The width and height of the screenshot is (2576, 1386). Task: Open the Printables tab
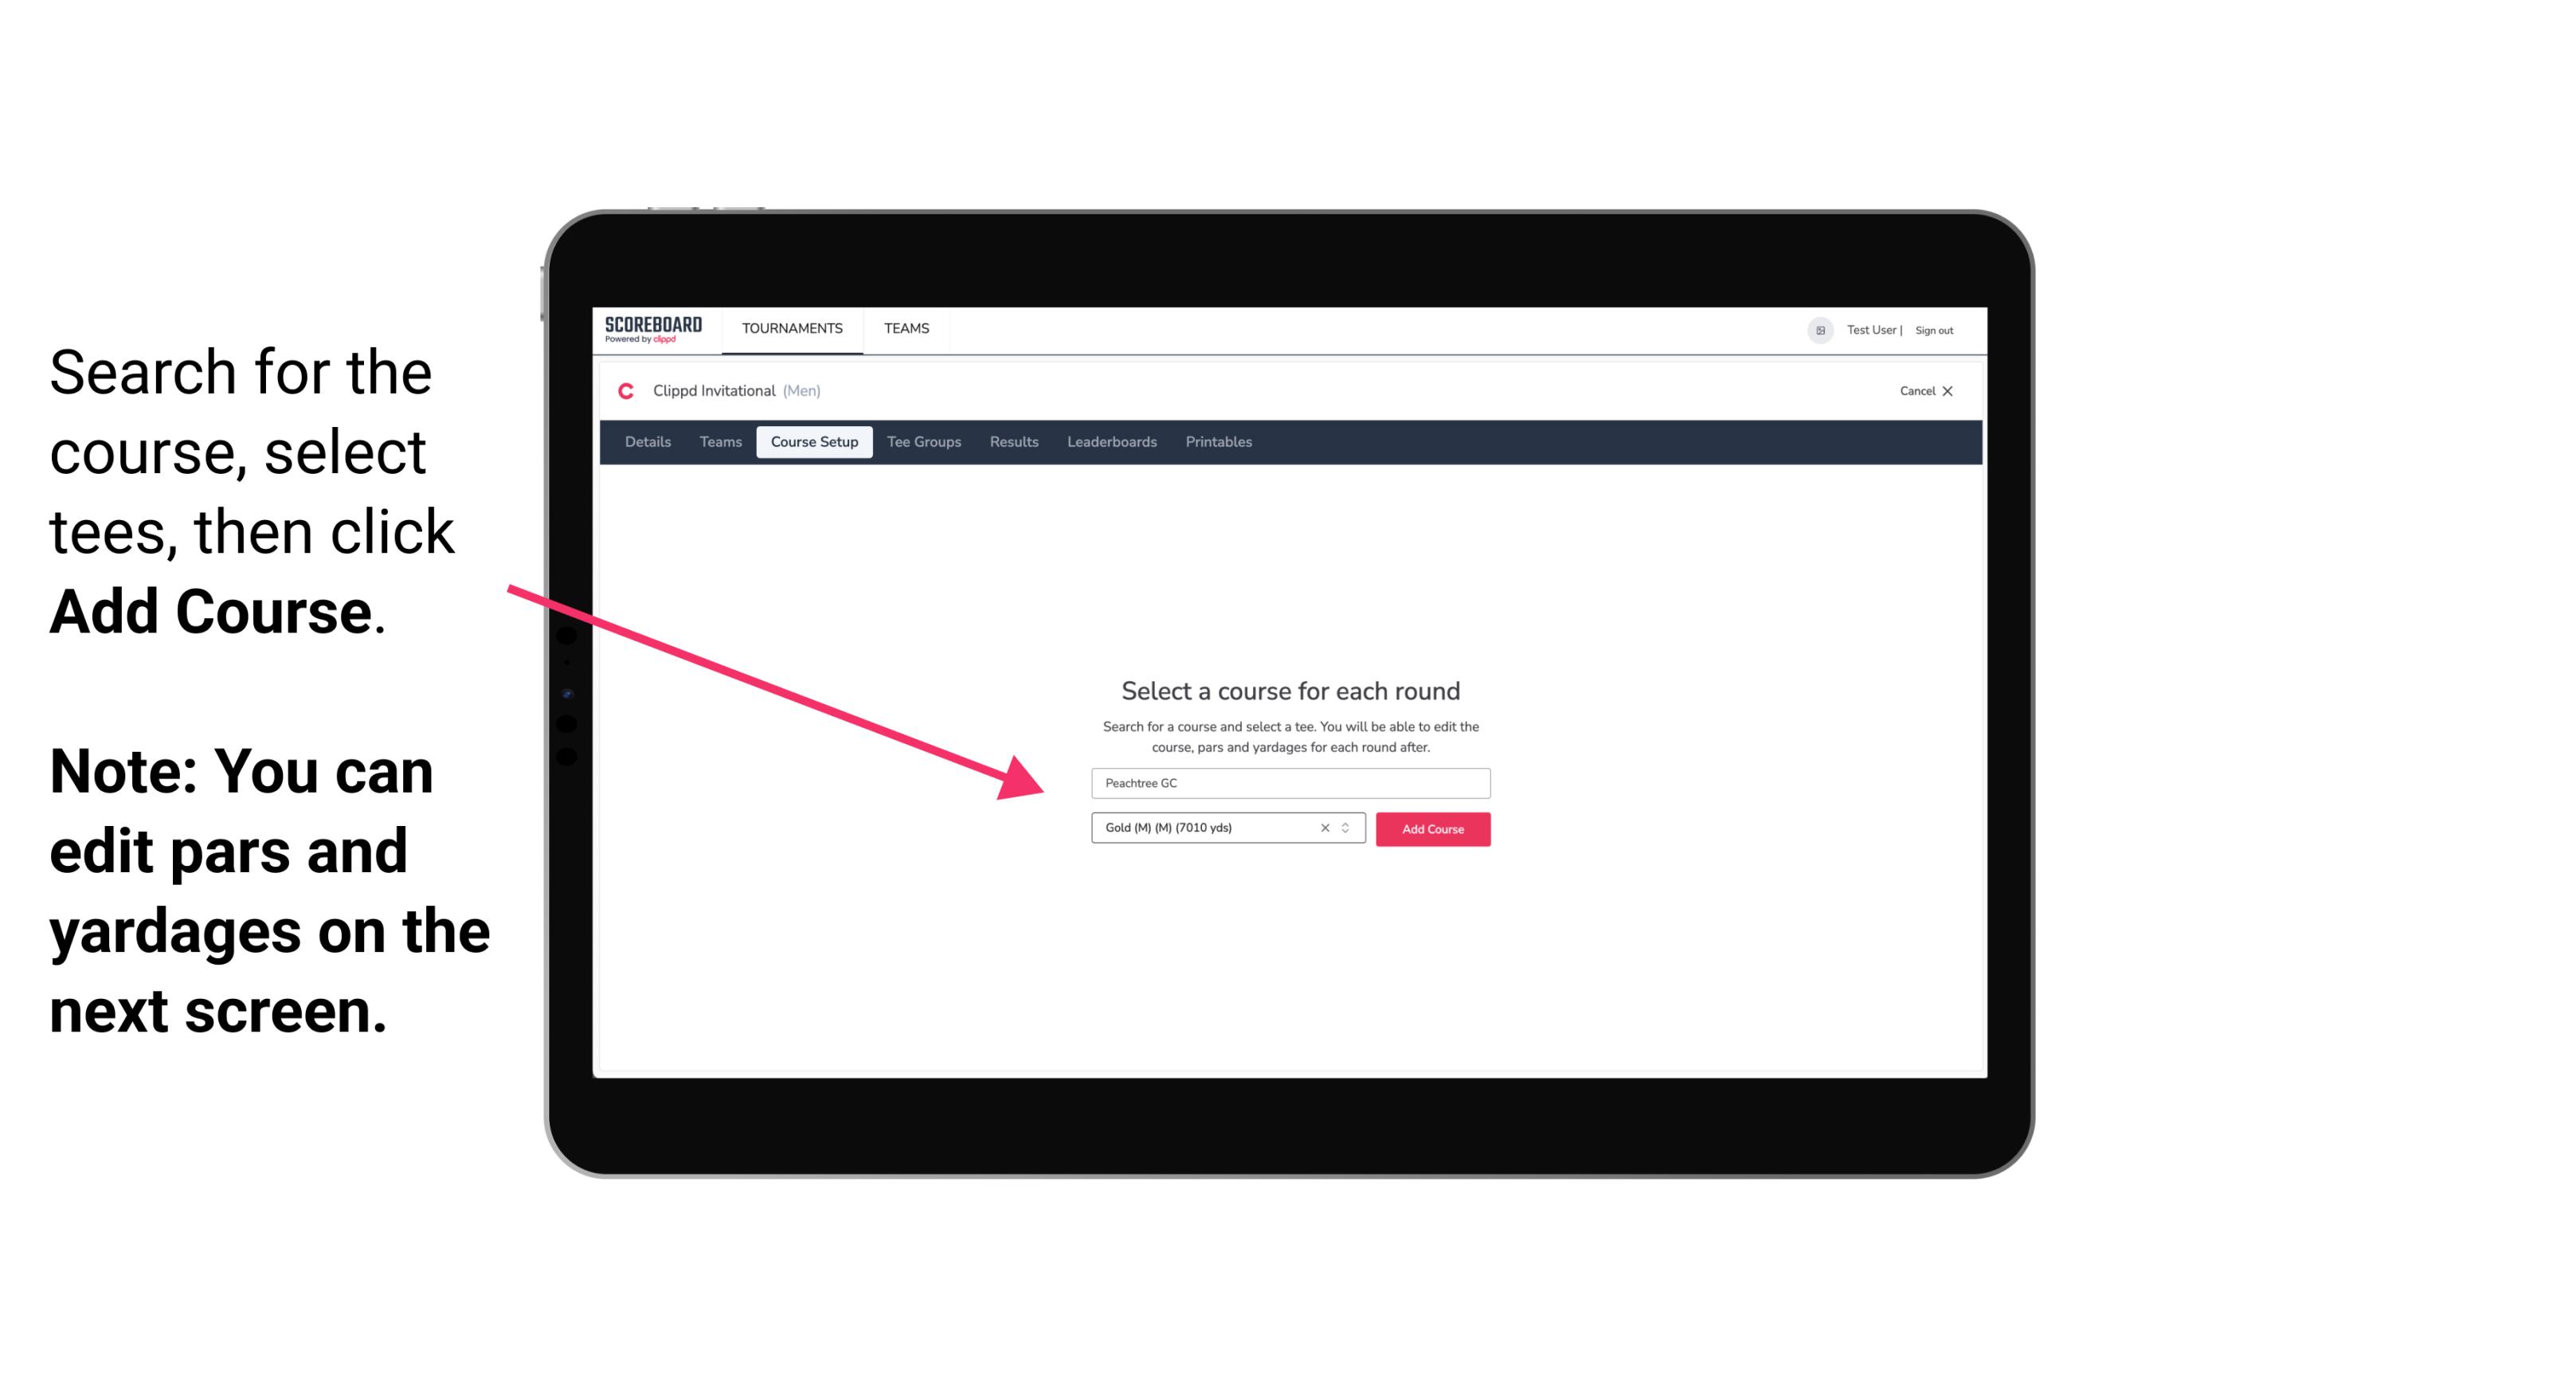[x=1219, y=442]
